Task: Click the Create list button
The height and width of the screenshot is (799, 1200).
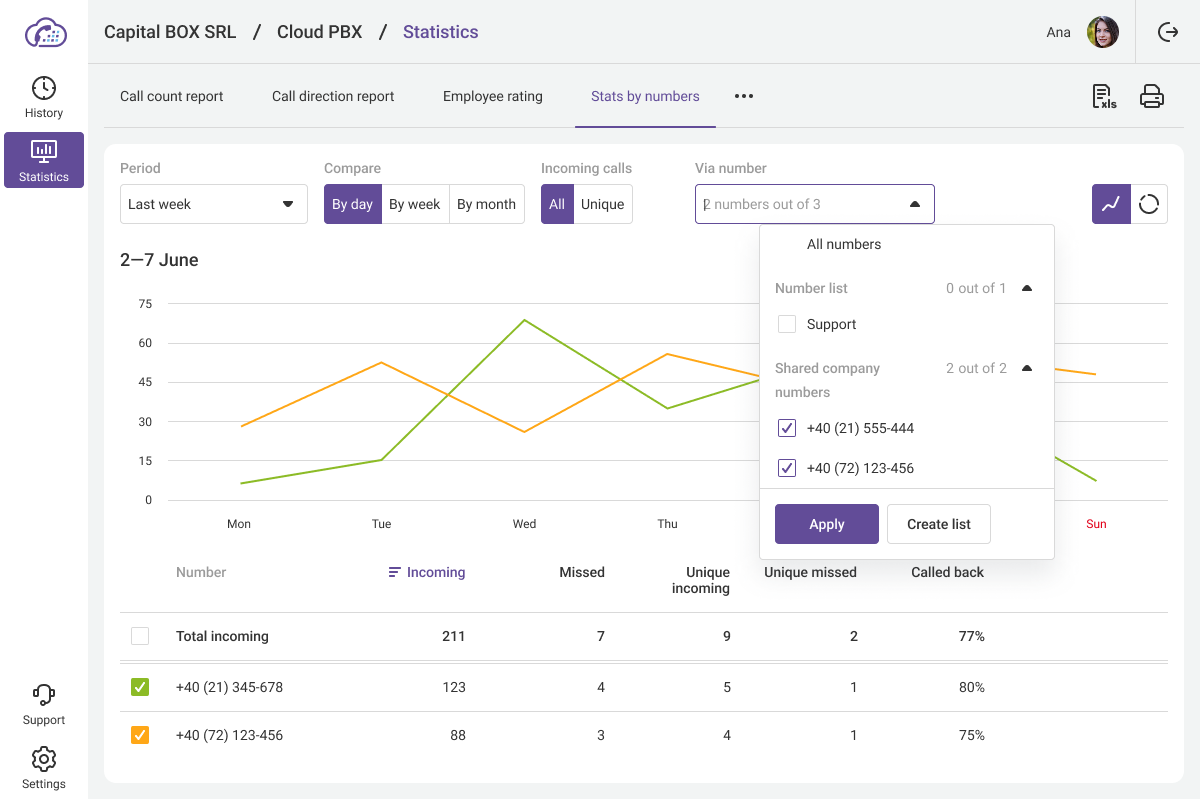Action: 938,524
